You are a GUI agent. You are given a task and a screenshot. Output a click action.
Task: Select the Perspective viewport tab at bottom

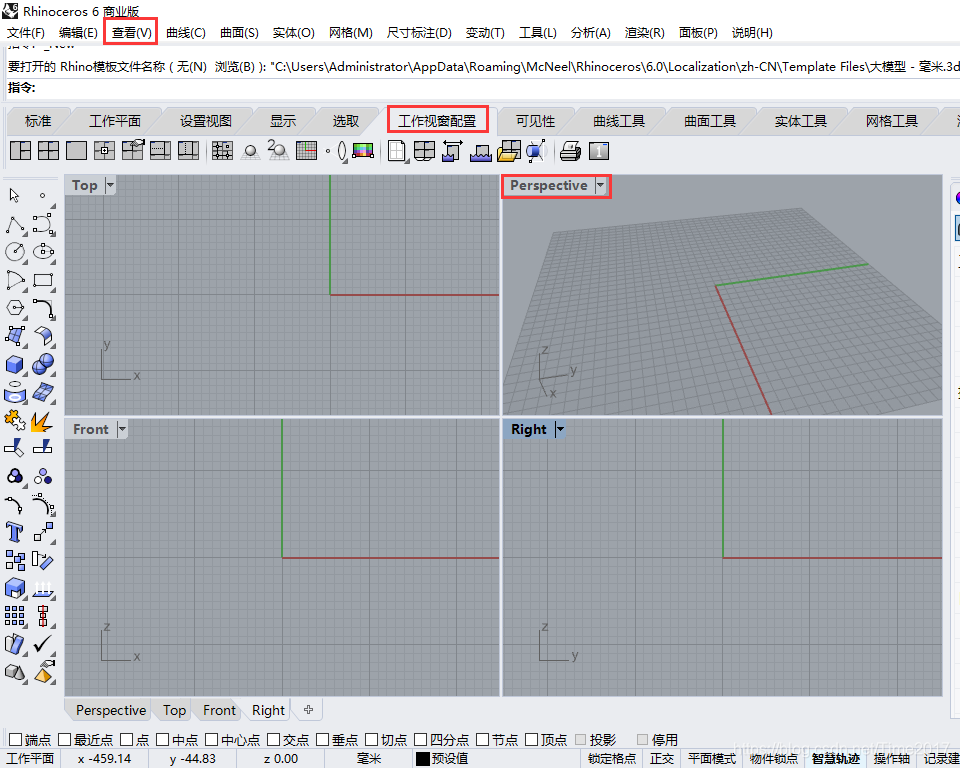(x=111, y=710)
